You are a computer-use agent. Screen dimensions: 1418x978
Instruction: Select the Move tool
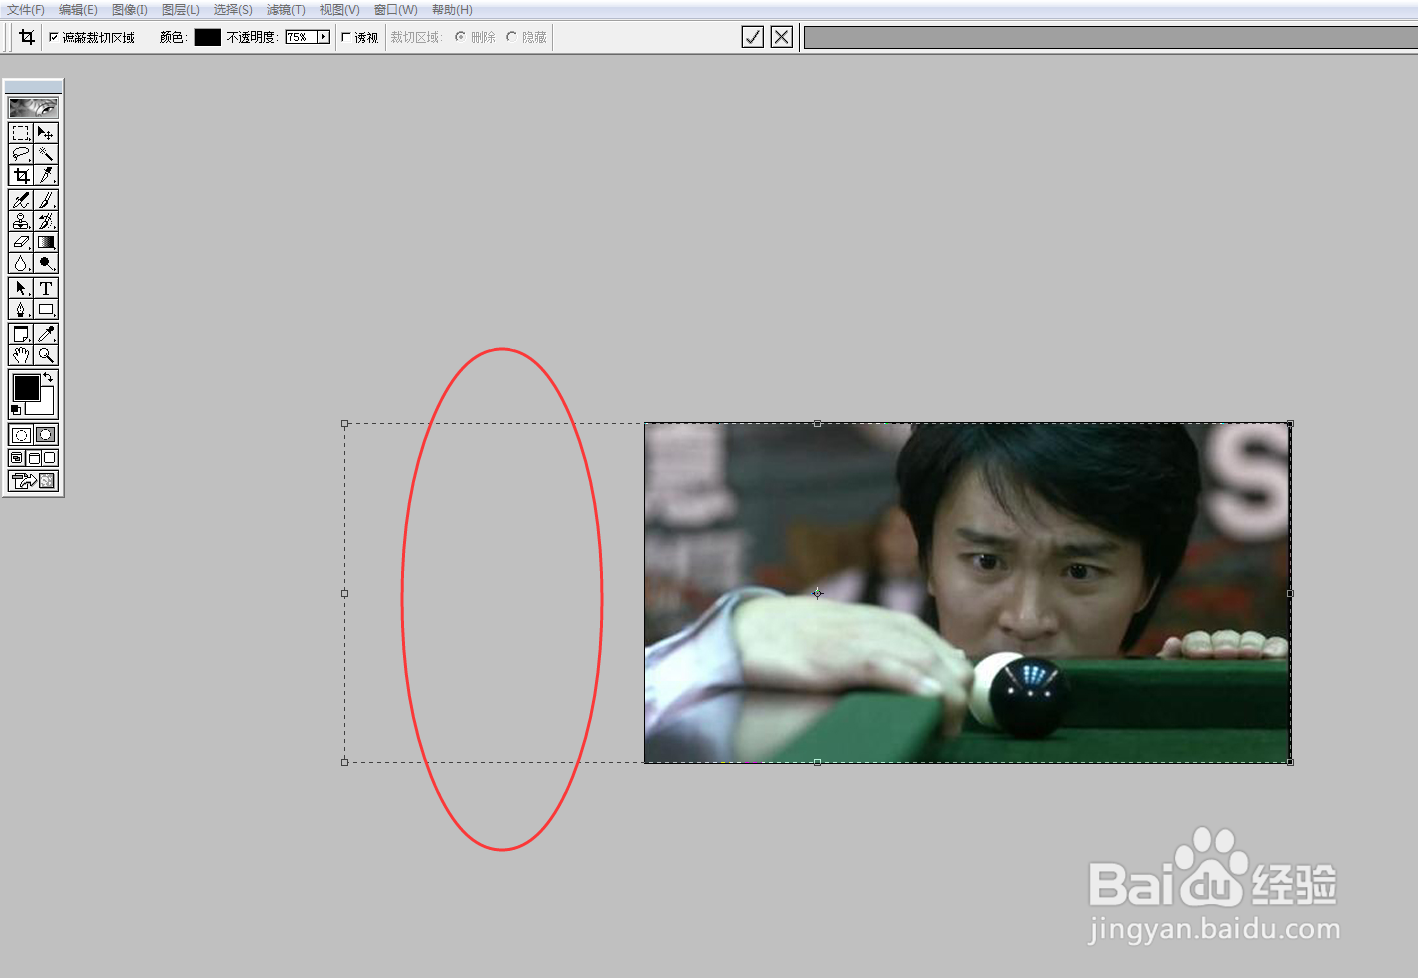pos(46,133)
